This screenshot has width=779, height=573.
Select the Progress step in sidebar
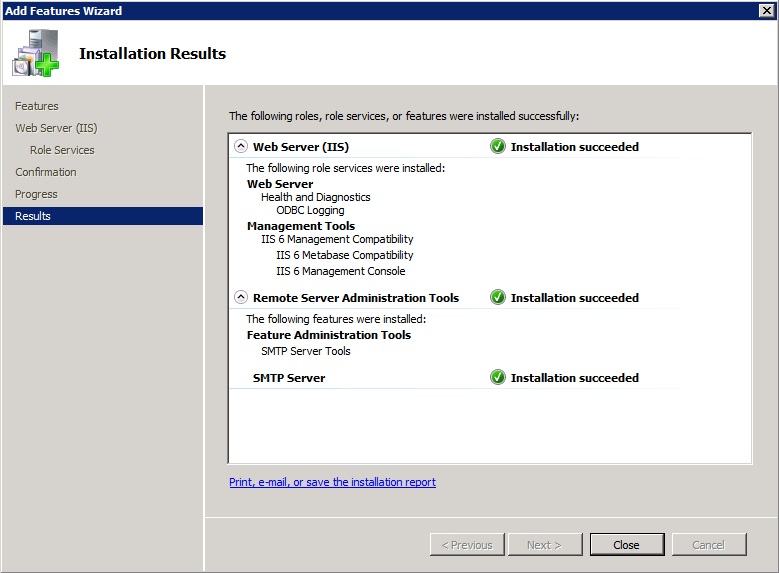coord(36,194)
